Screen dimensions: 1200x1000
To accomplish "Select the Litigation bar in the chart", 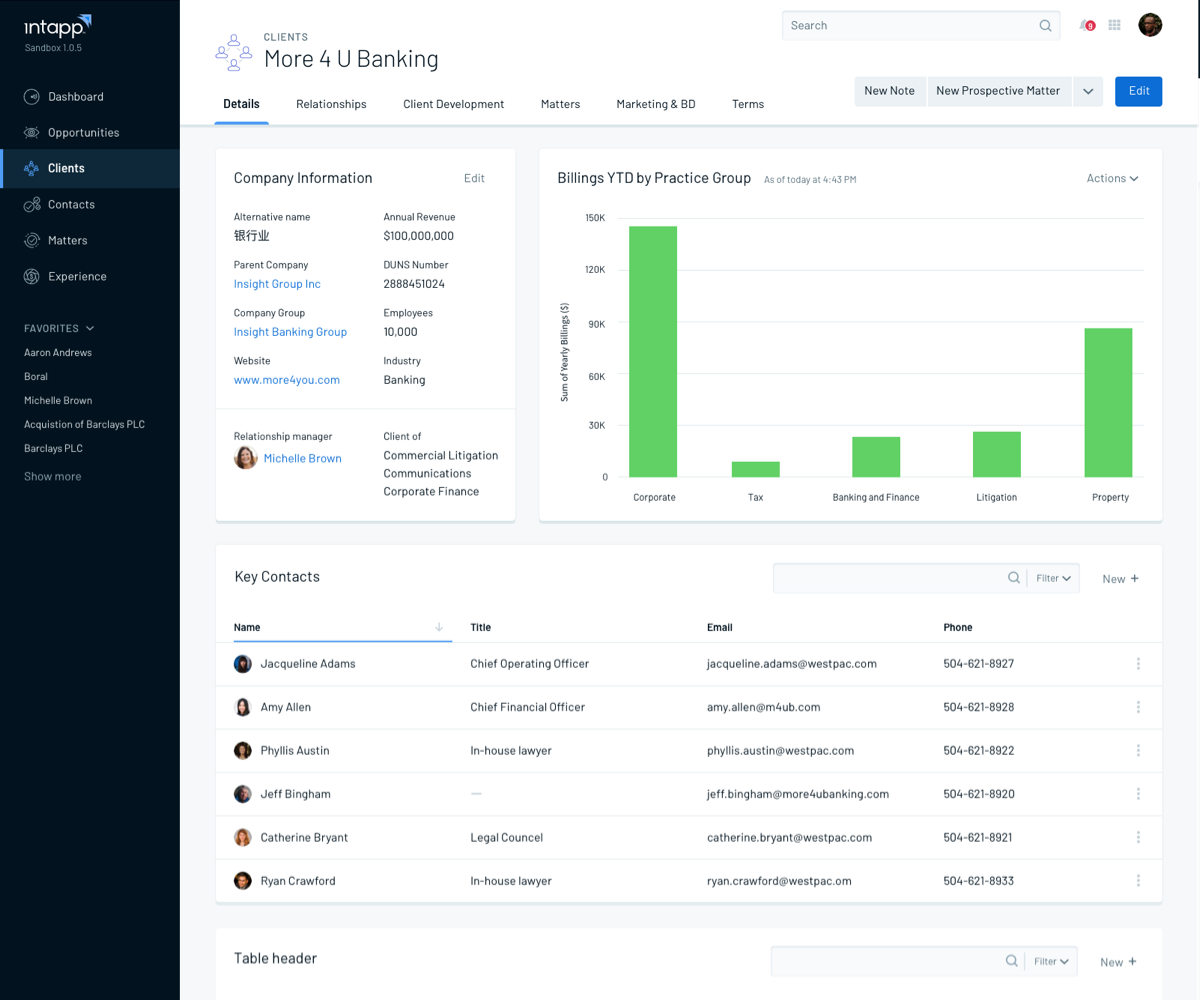I will pyautogui.click(x=997, y=454).
